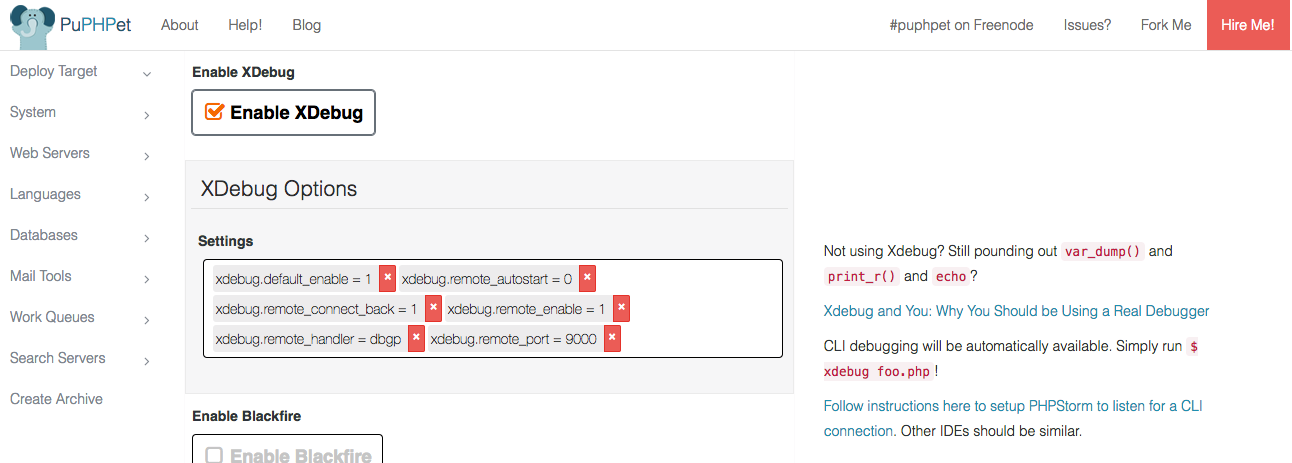Tick the Enable Blackfire checkbox
The image size is (1292, 463).
click(x=214, y=456)
